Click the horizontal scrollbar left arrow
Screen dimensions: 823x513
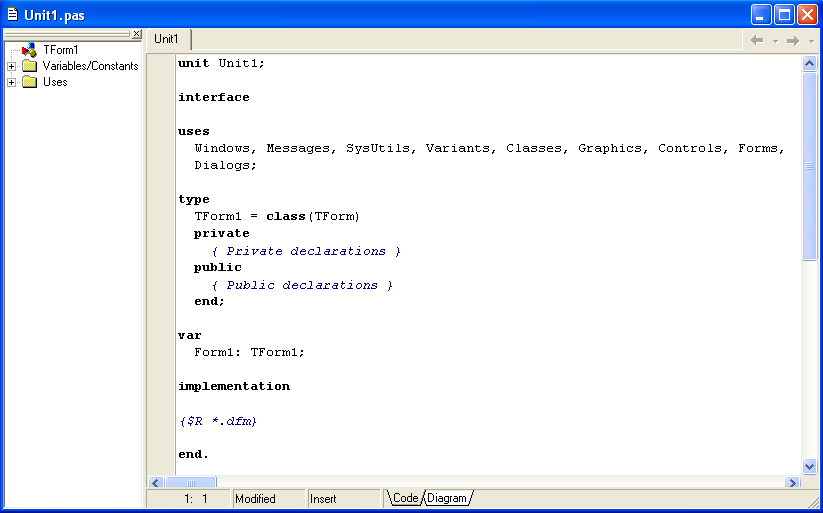(x=156, y=483)
